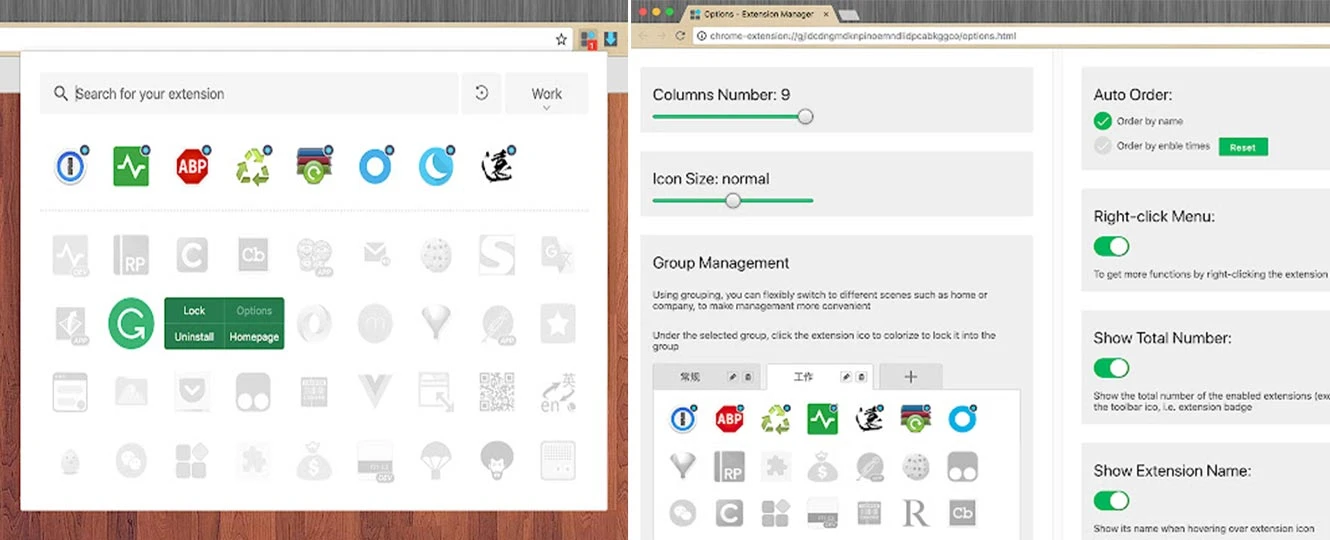Choose Homepage in the Grammarly menu
Image resolution: width=1330 pixels, height=540 pixels.
(x=254, y=337)
